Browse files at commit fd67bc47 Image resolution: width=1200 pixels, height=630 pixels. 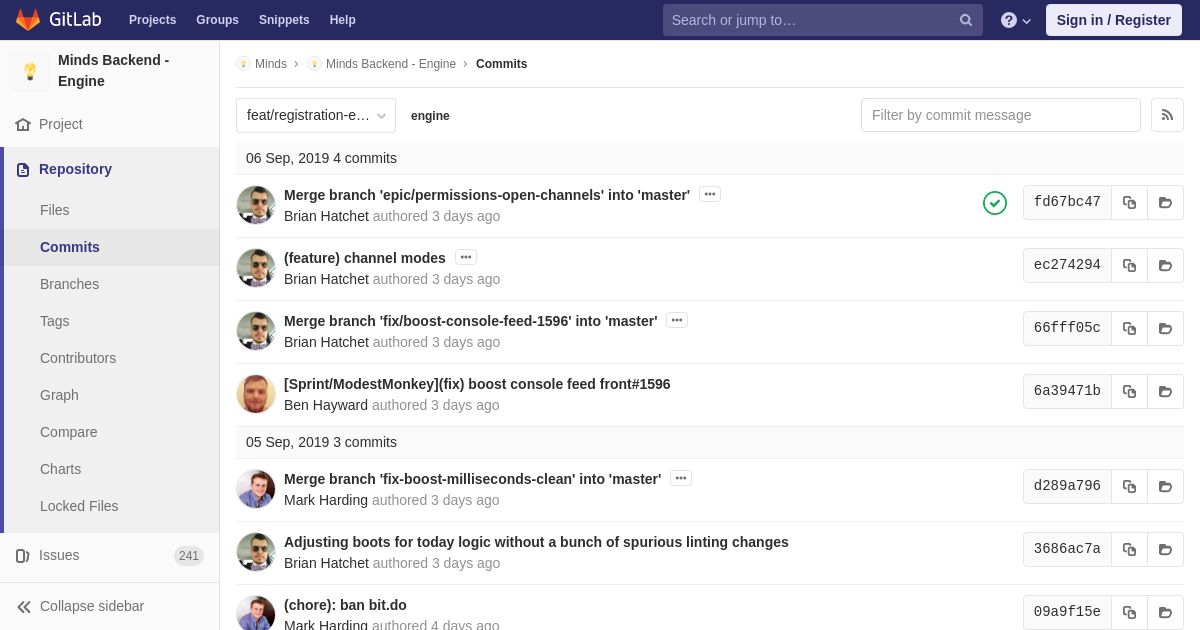[1165, 202]
